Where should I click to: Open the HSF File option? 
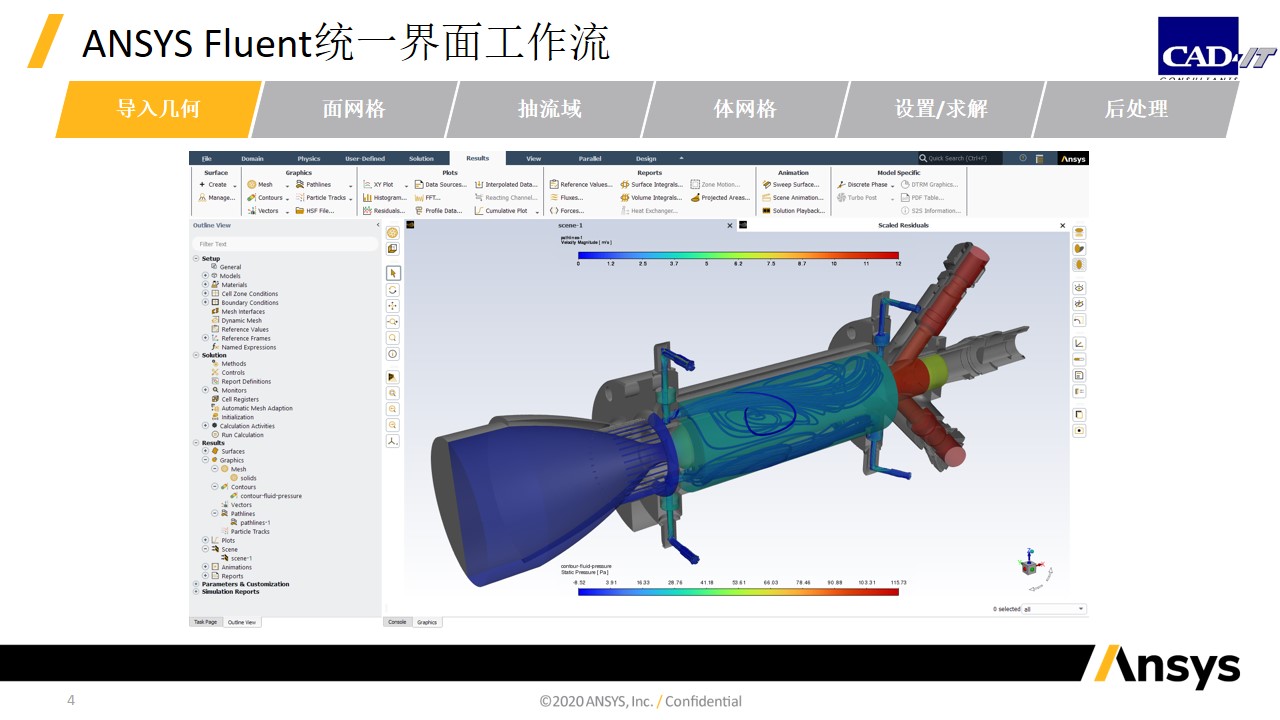tap(314, 211)
